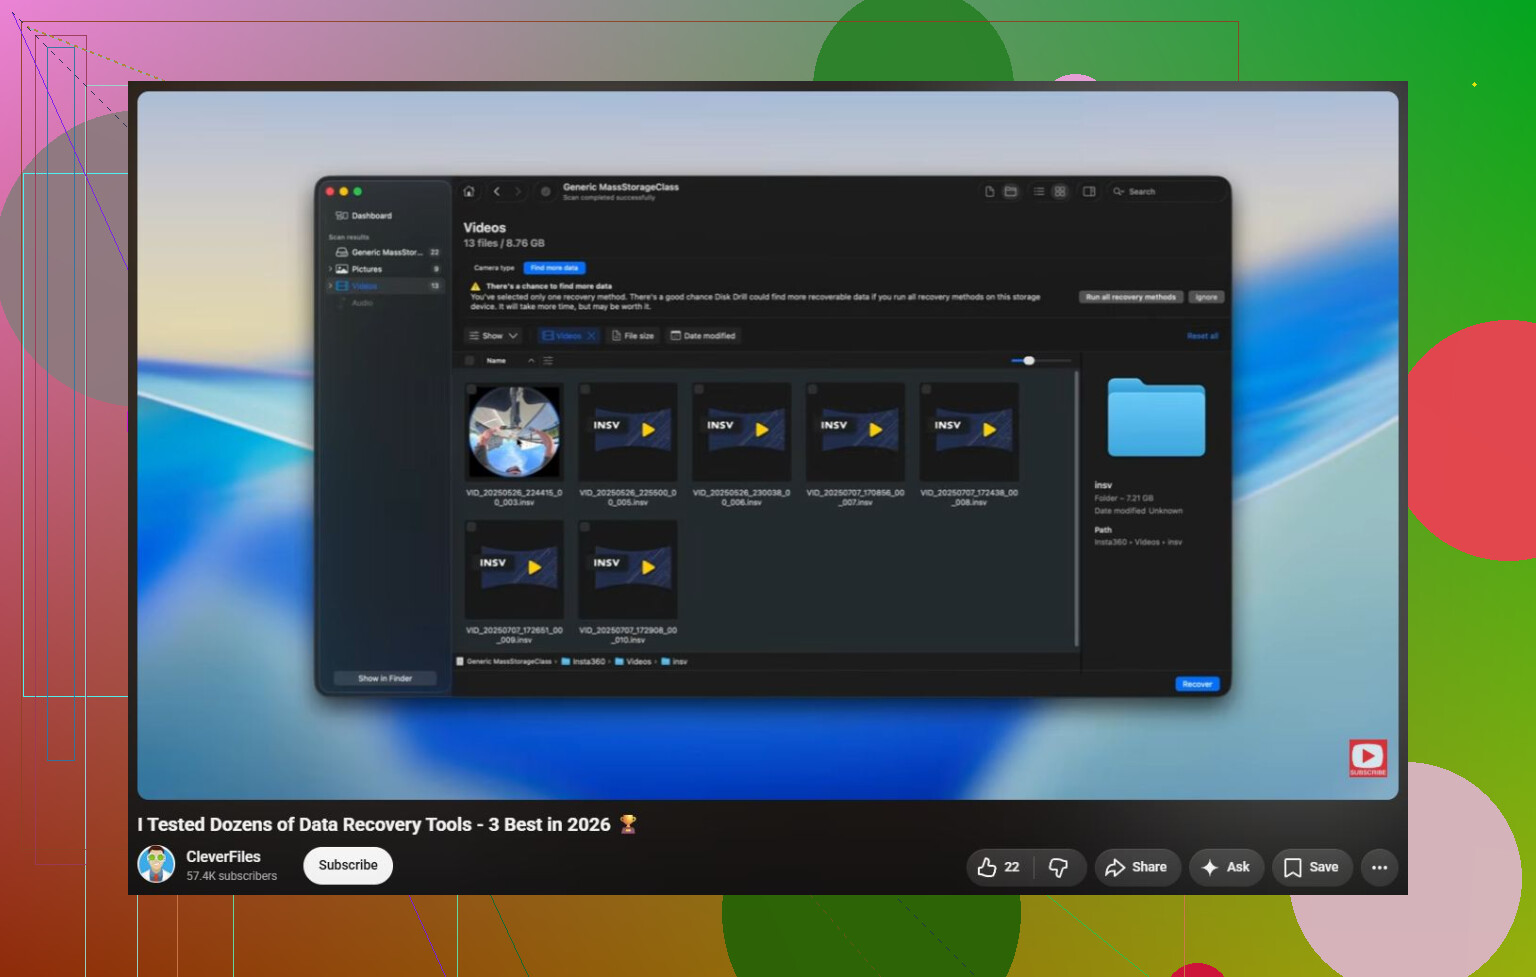Navigate back with the left arrow
1536x977 pixels.
pos(497,191)
